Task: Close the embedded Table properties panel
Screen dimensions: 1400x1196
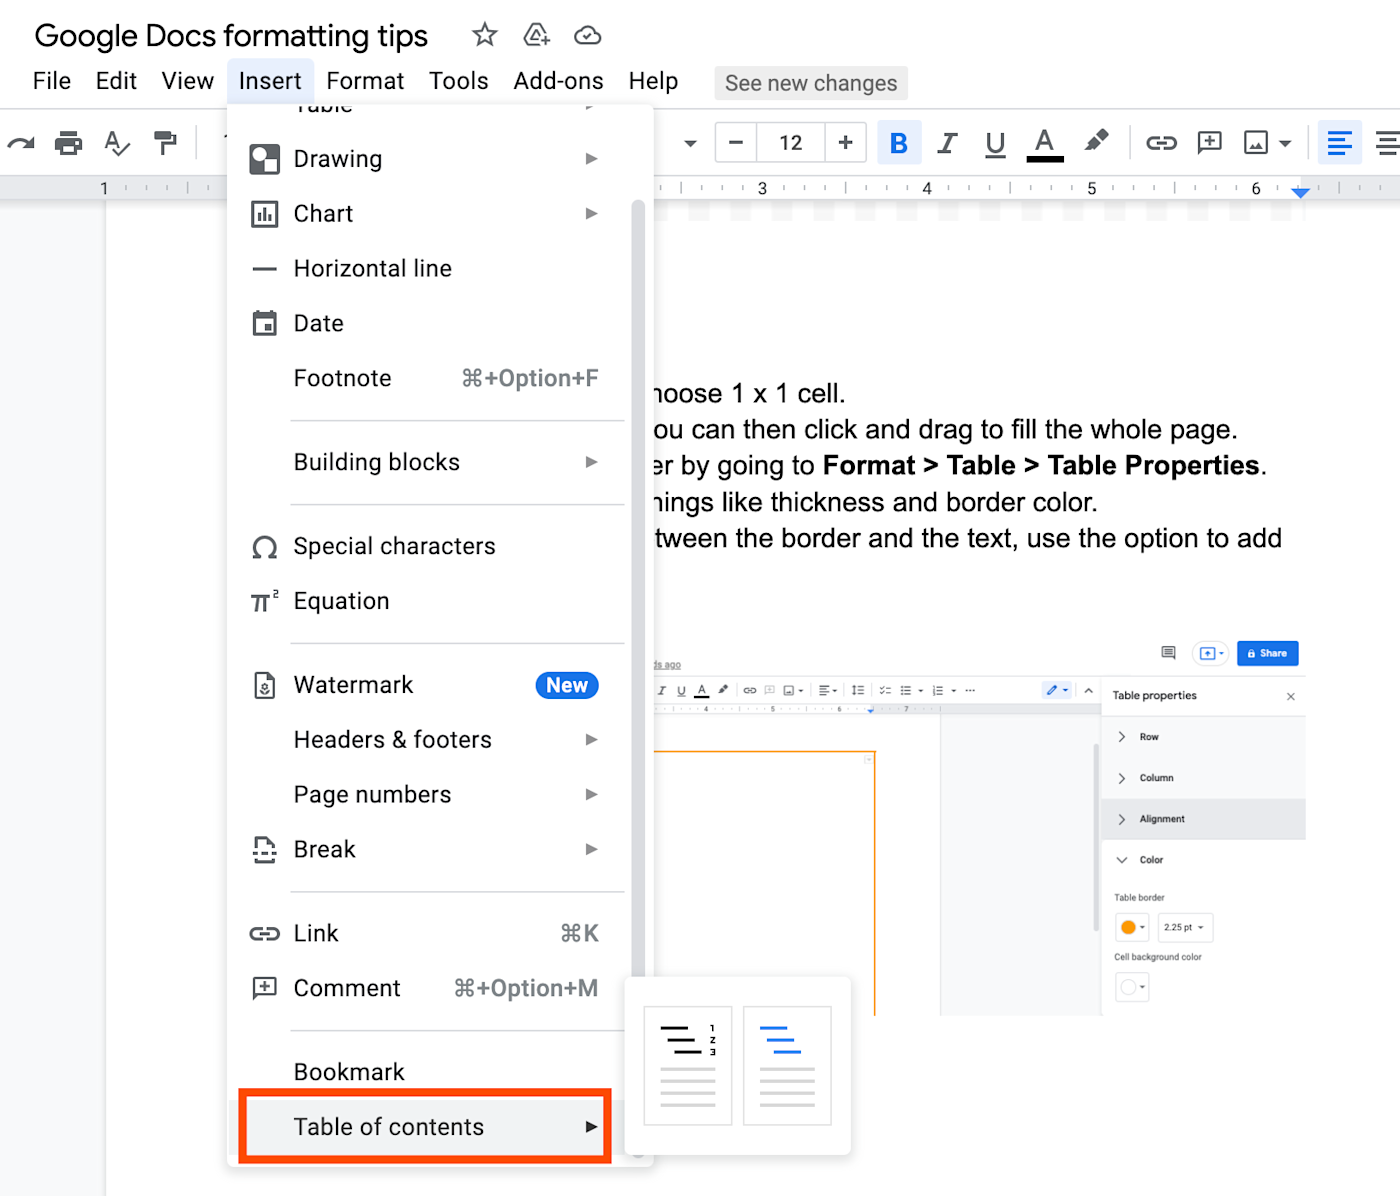Action: [x=1291, y=697]
